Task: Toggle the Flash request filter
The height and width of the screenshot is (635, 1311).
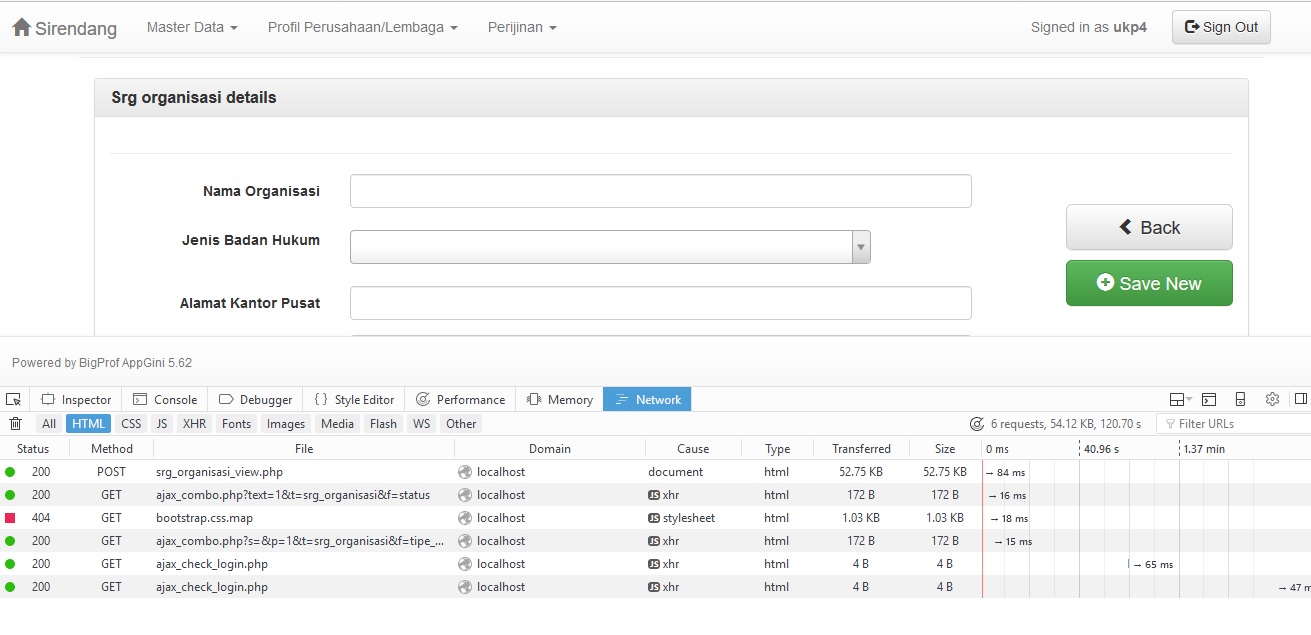Action: pos(383,424)
